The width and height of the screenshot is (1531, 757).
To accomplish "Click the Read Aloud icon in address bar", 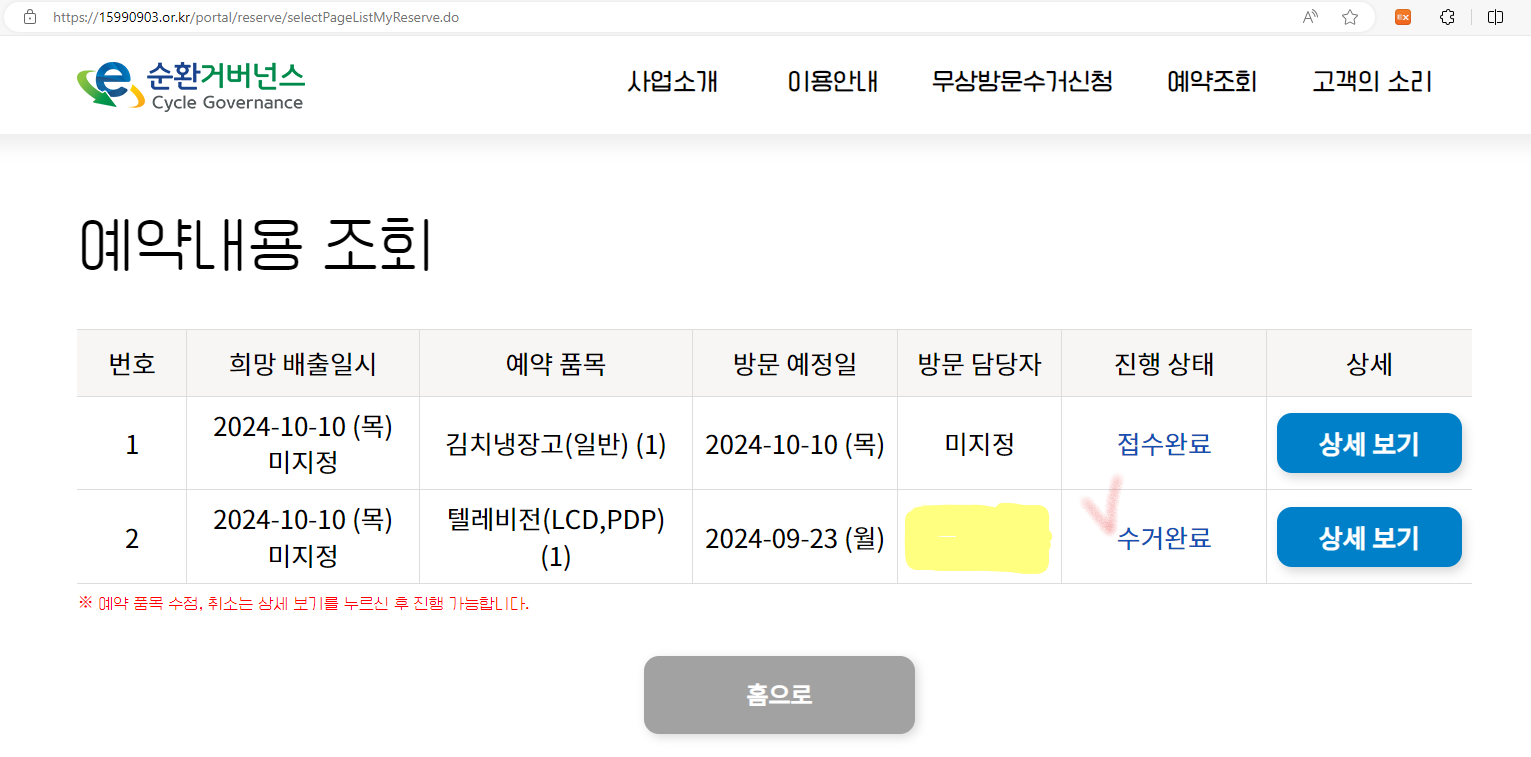I will (1310, 17).
